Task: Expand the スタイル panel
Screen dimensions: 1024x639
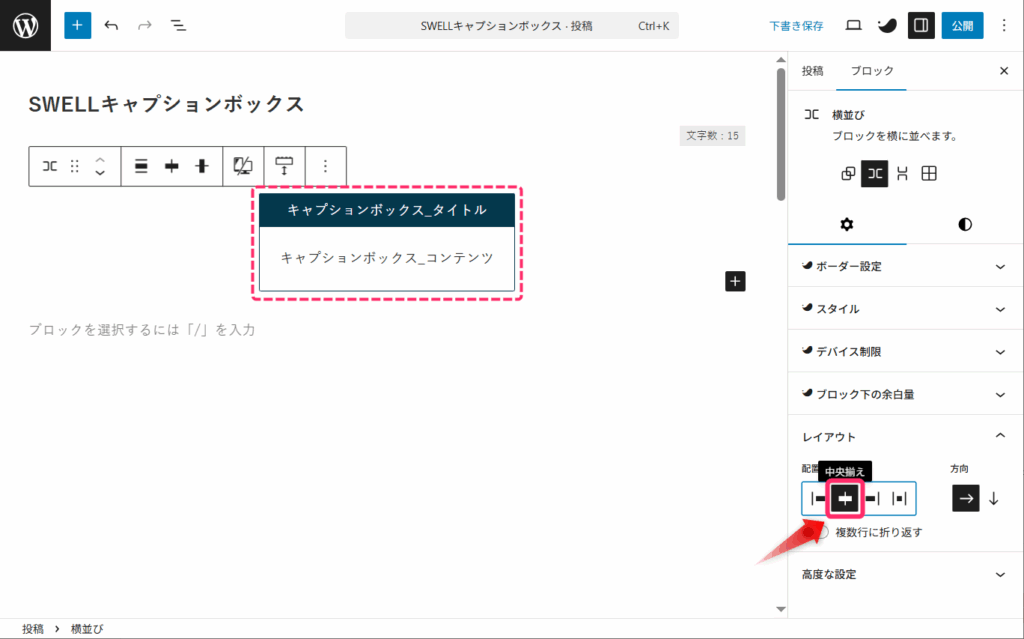Action: (905, 309)
